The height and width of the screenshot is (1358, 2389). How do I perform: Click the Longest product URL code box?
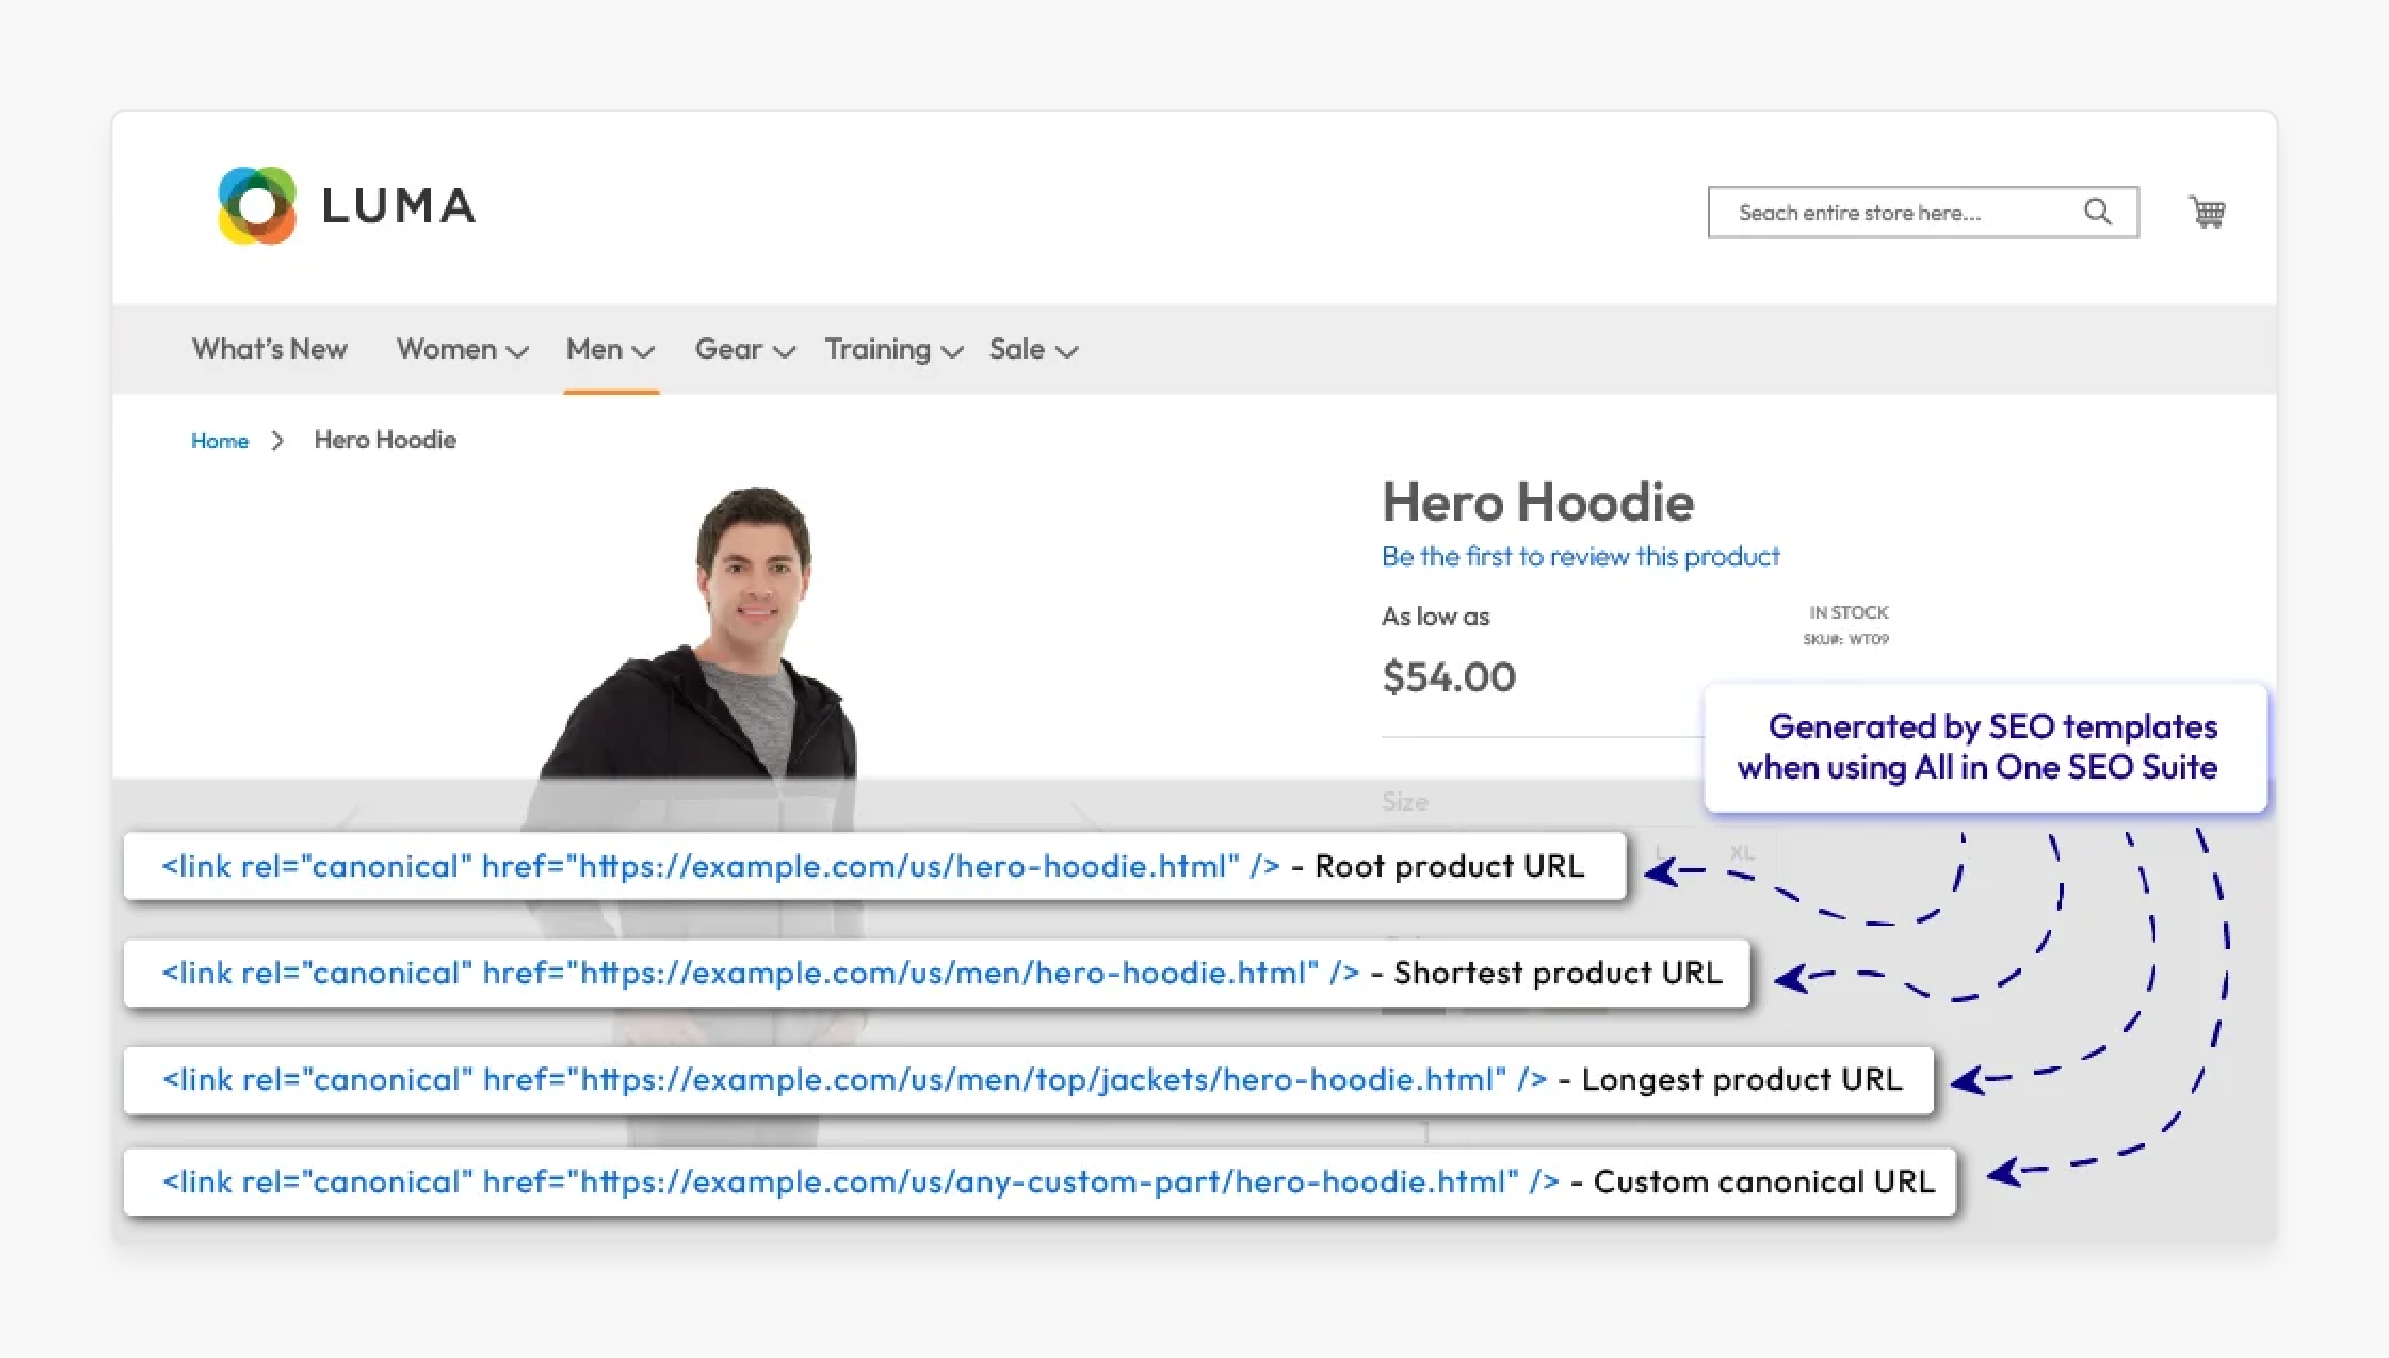coord(1025,1080)
